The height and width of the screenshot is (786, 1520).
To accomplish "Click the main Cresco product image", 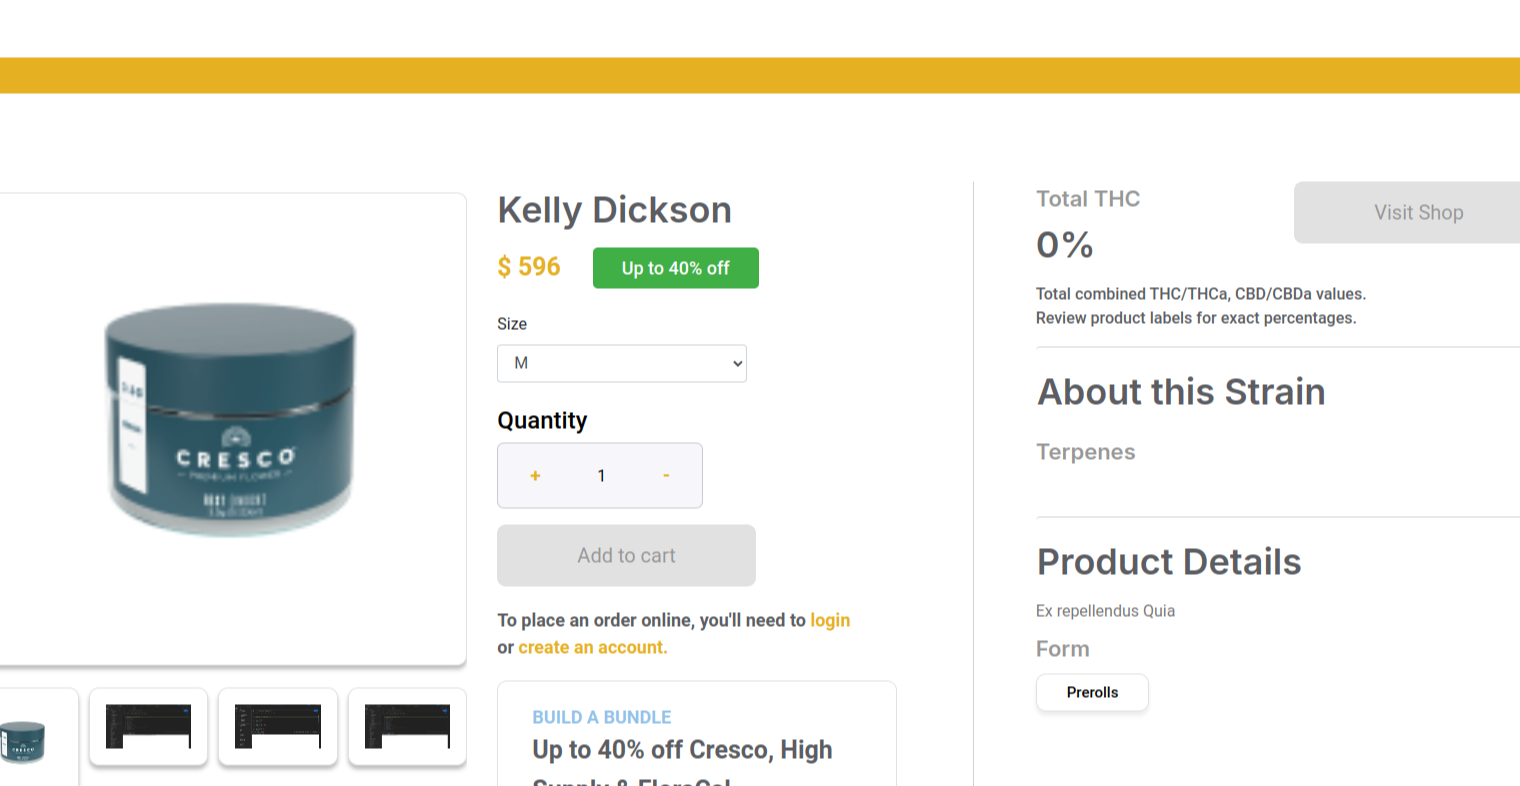I will 230,420.
